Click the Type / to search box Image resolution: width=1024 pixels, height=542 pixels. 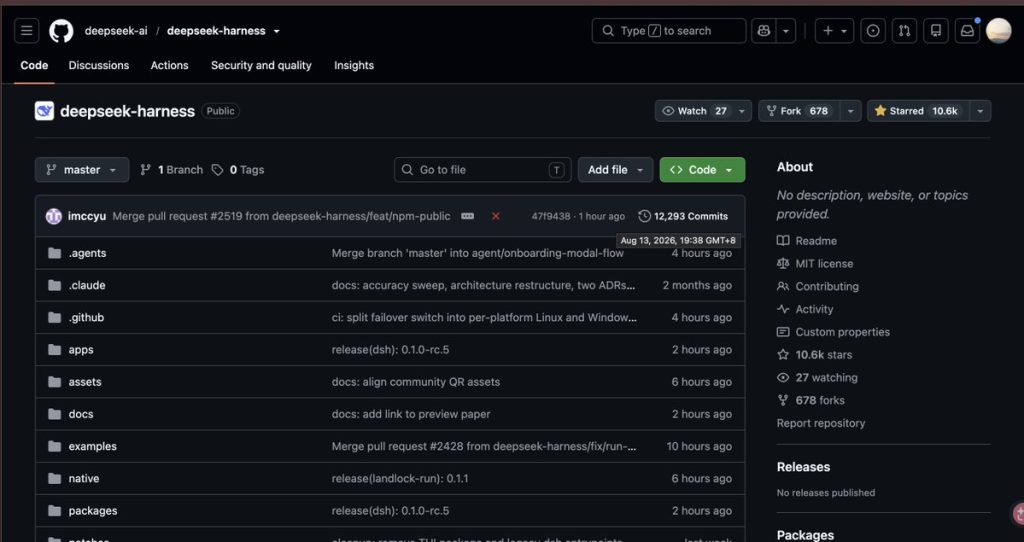point(669,31)
